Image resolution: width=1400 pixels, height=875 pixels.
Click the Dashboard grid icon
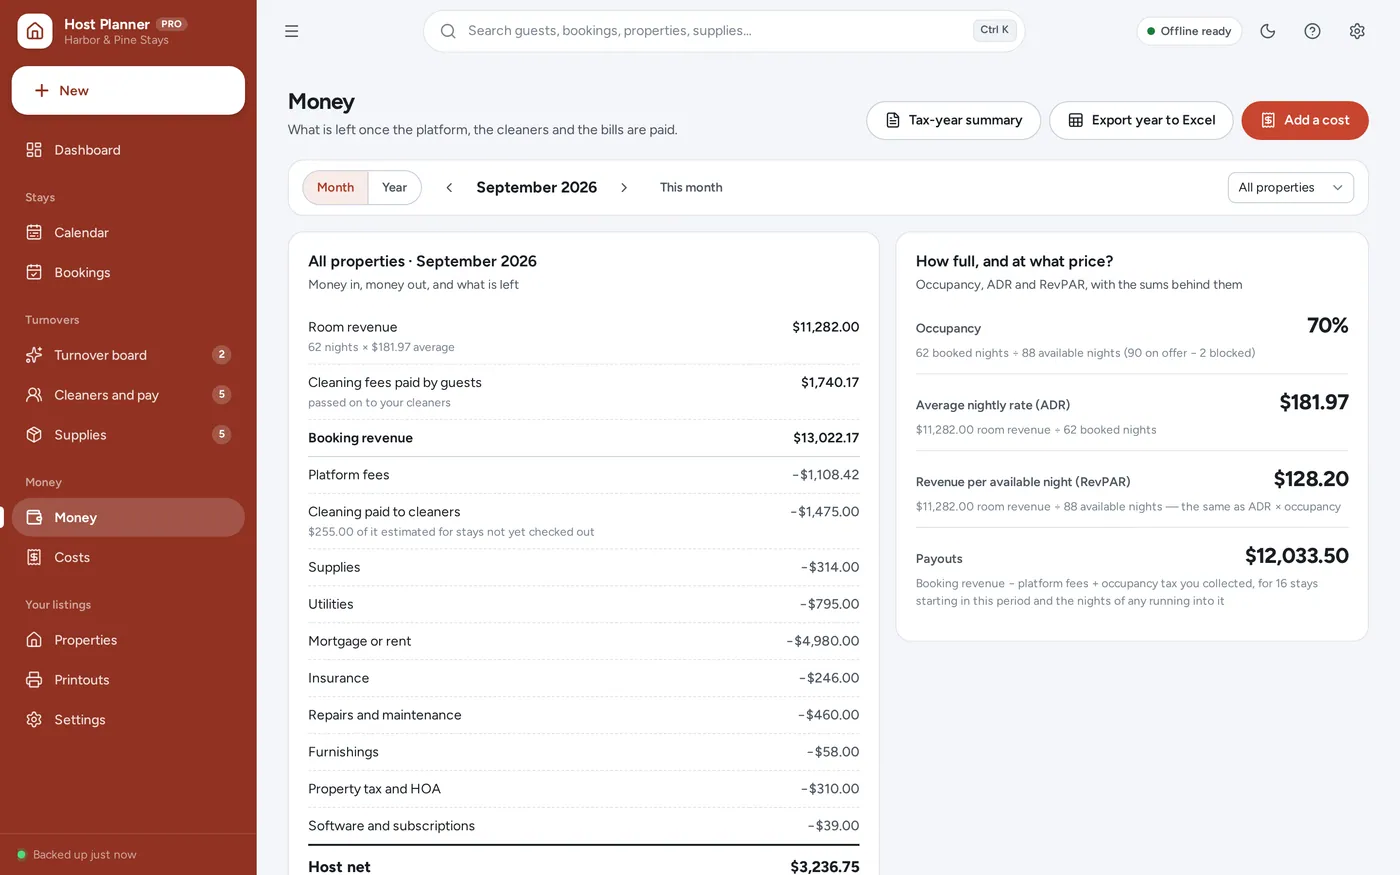34,150
